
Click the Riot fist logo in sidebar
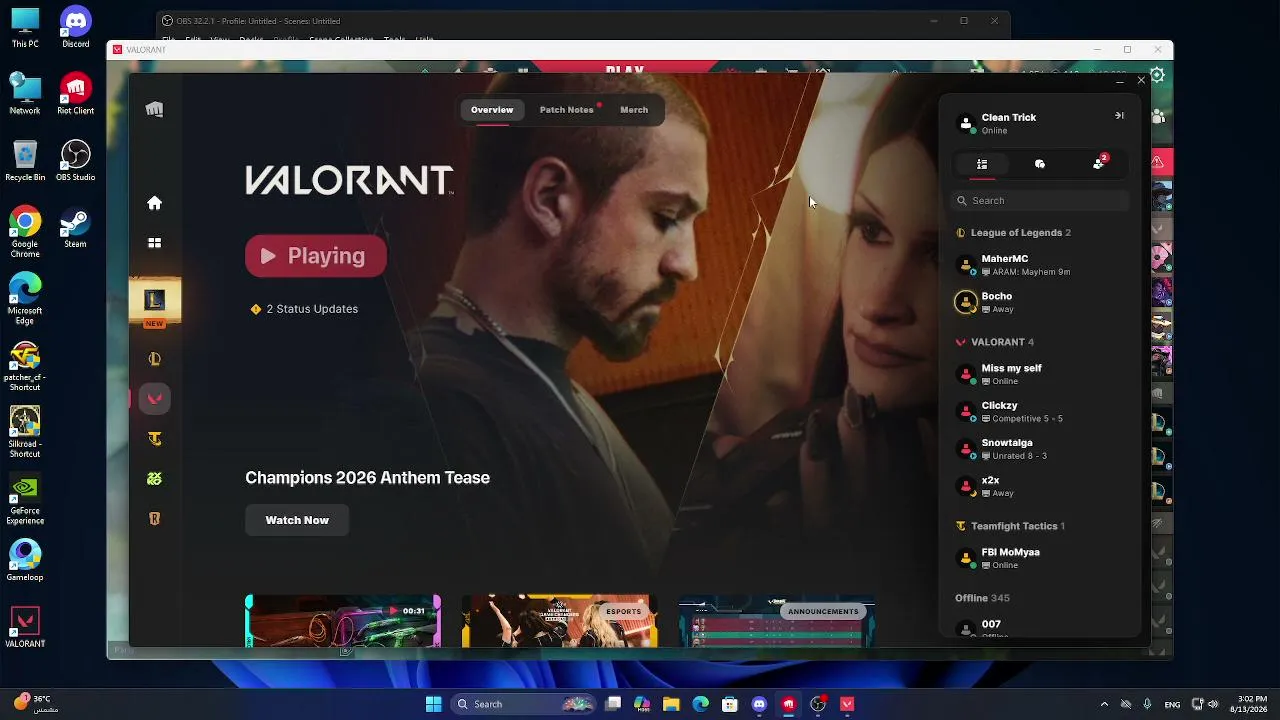(x=154, y=110)
